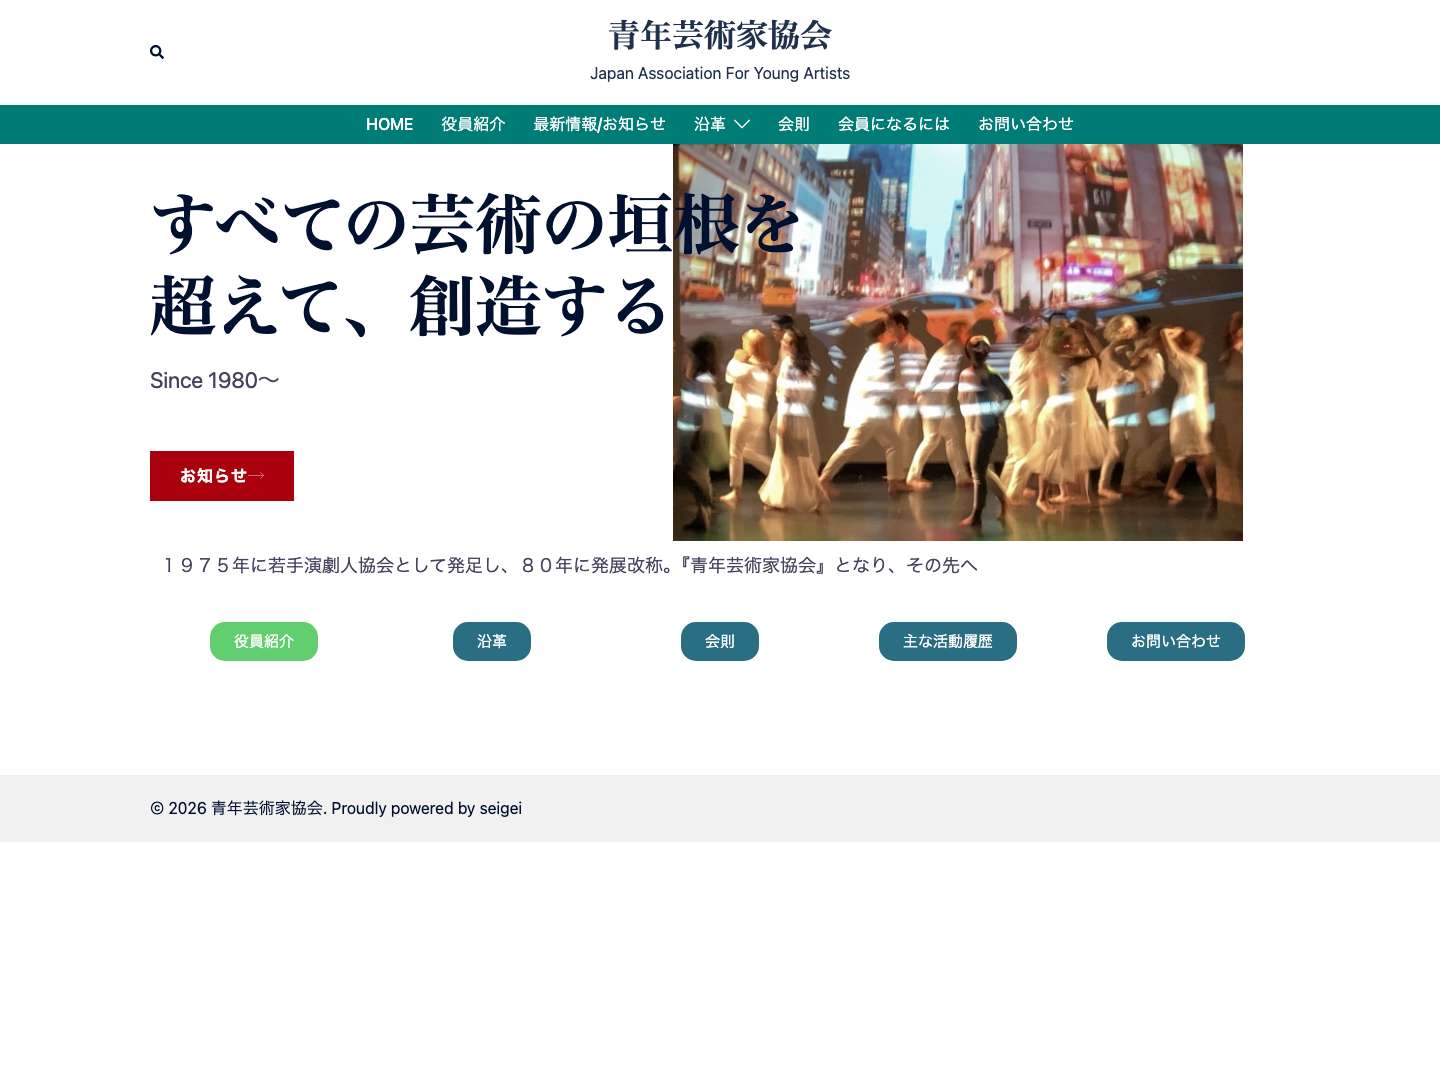Viewport: 1440px width, 1080px height.
Task: Open the 沿革 dropdown chevron in navbar
Action: click(x=741, y=124)
